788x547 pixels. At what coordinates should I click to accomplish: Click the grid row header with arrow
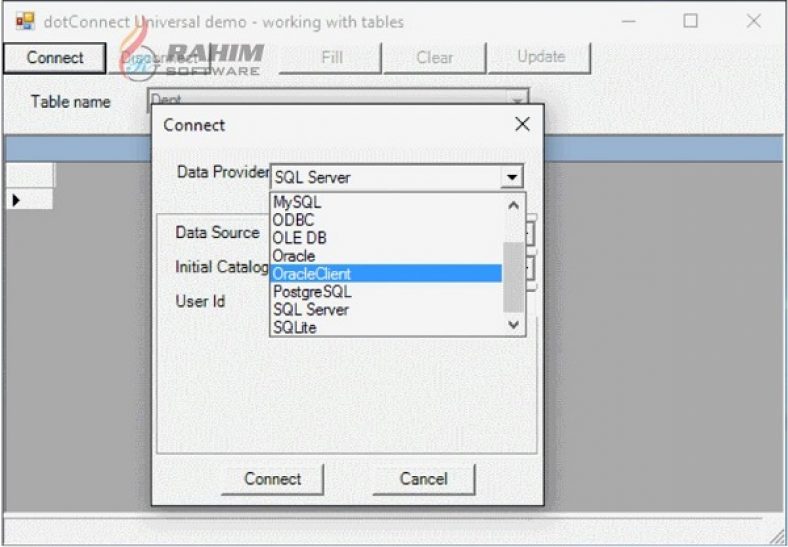pos(29,200)
